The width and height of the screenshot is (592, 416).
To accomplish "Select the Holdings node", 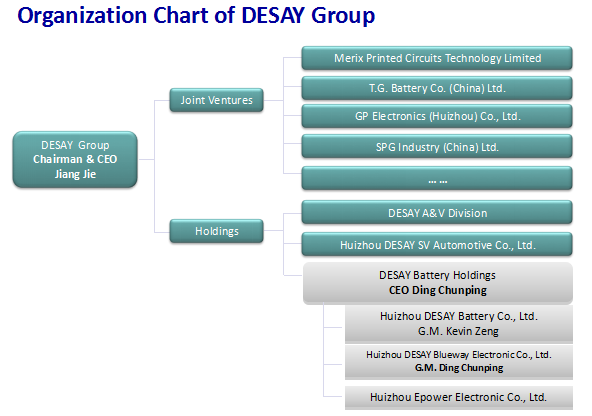I will coord(216,231).
